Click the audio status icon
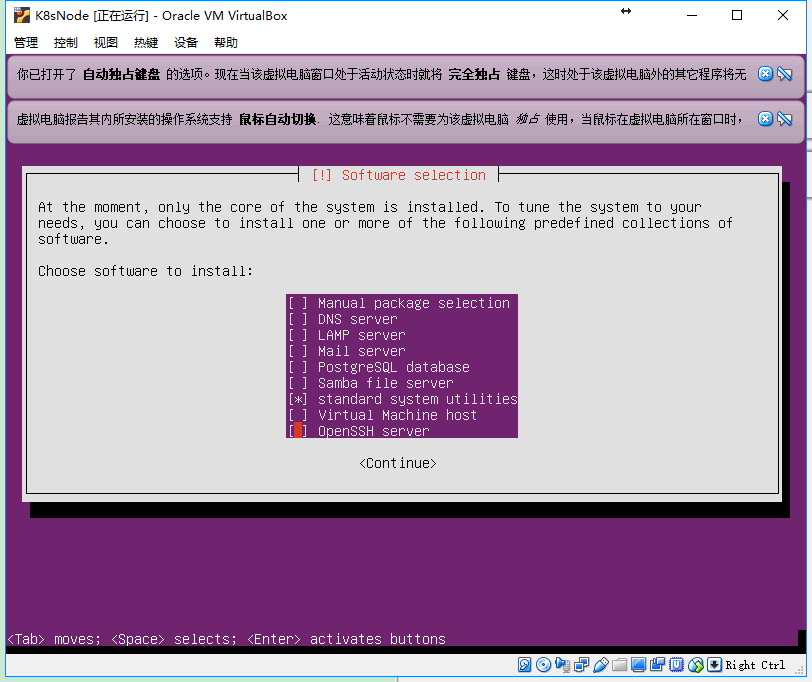Viewport: 812px width, 682px height. tap(562, 665)
